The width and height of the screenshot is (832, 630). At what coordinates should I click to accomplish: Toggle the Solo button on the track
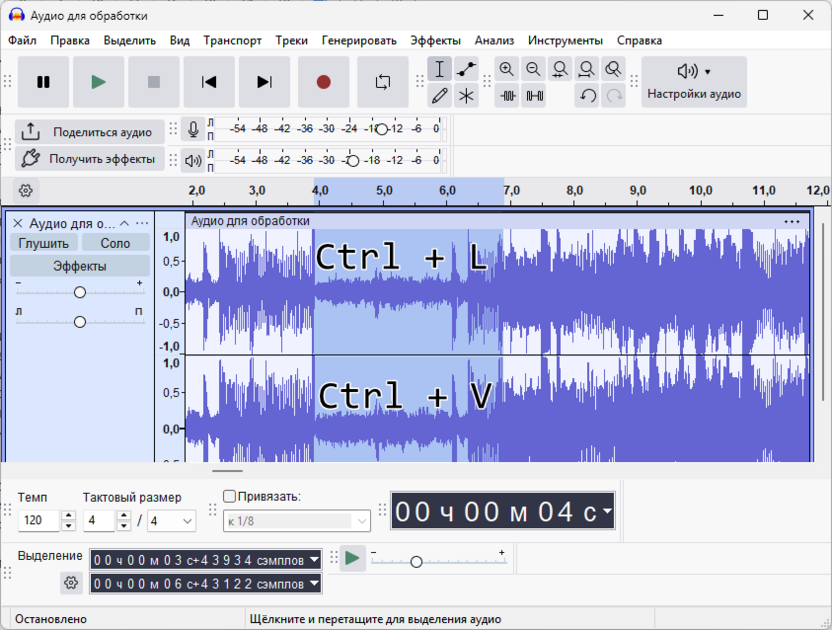click(115, 243)
